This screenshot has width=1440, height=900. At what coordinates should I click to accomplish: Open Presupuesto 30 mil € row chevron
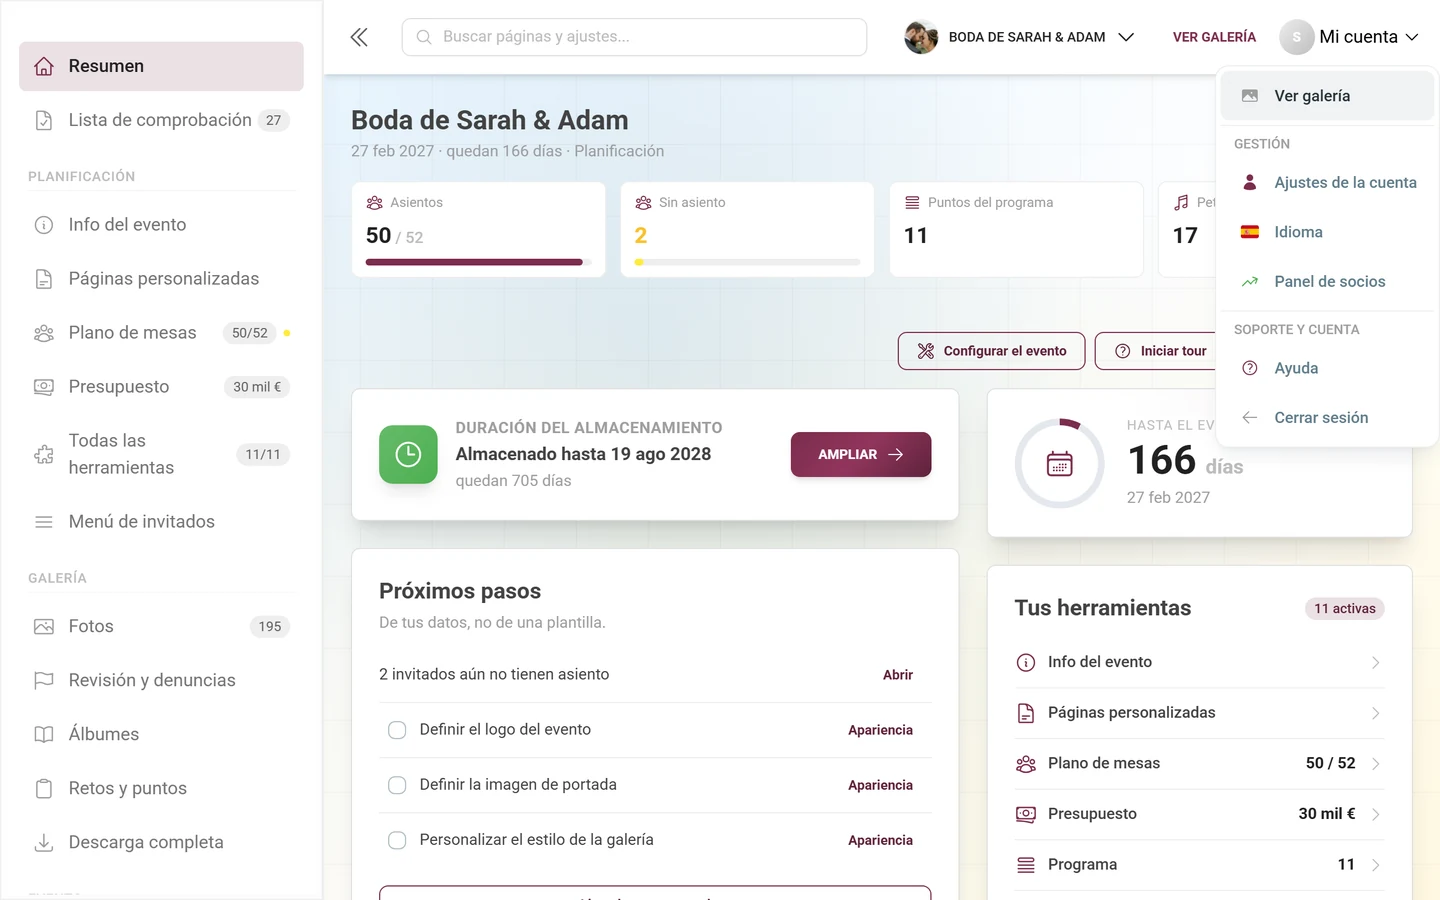click(x=1376, y=814)
